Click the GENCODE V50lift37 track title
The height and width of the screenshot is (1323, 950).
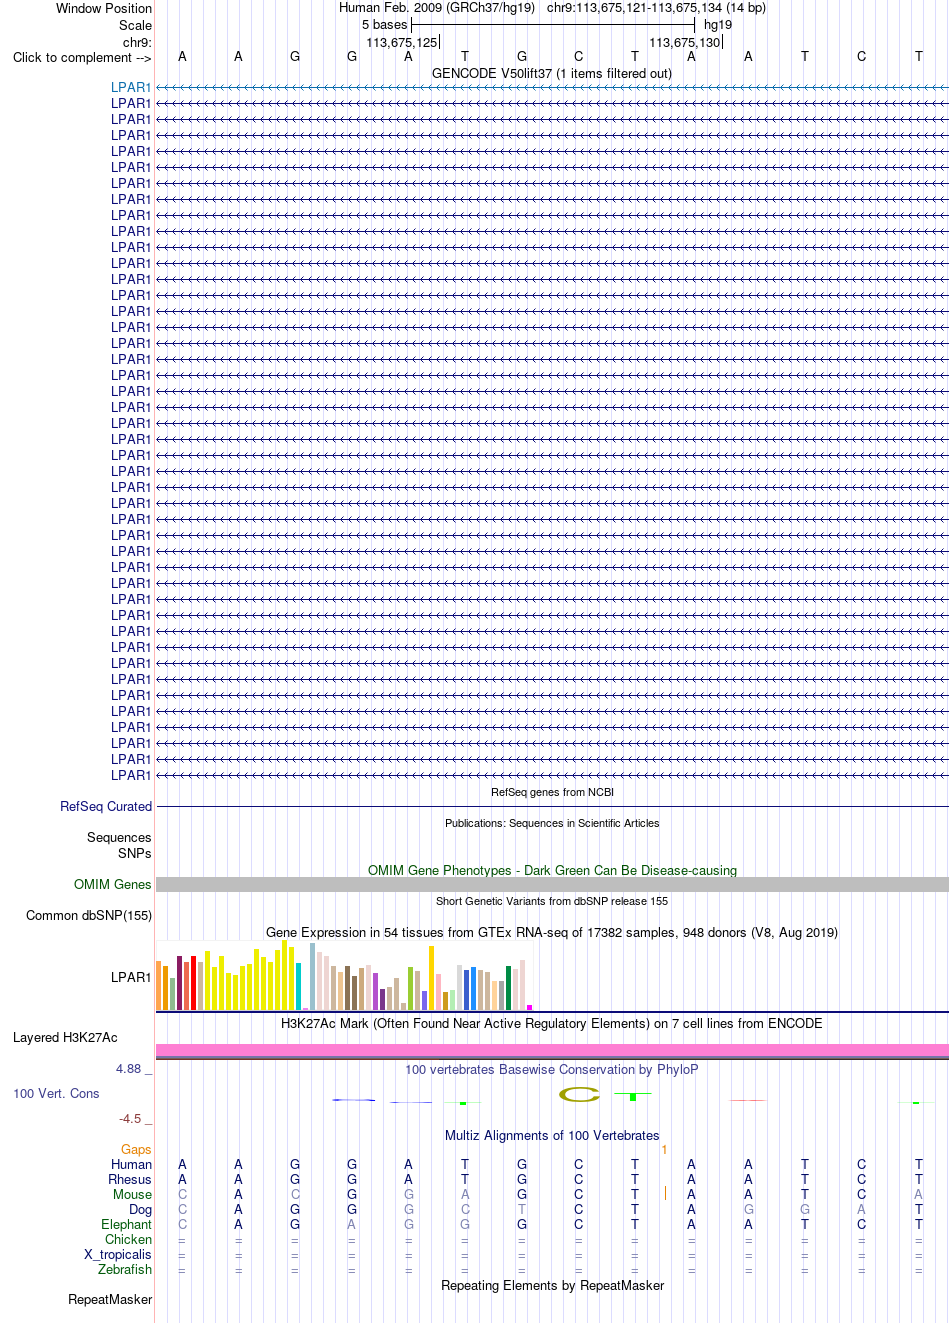click(552, 73)
